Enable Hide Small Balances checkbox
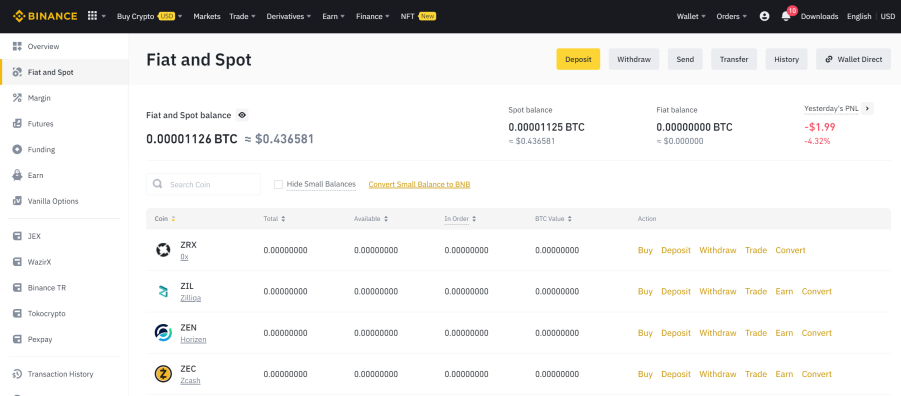Screen dimensions: 901x396 278,184
